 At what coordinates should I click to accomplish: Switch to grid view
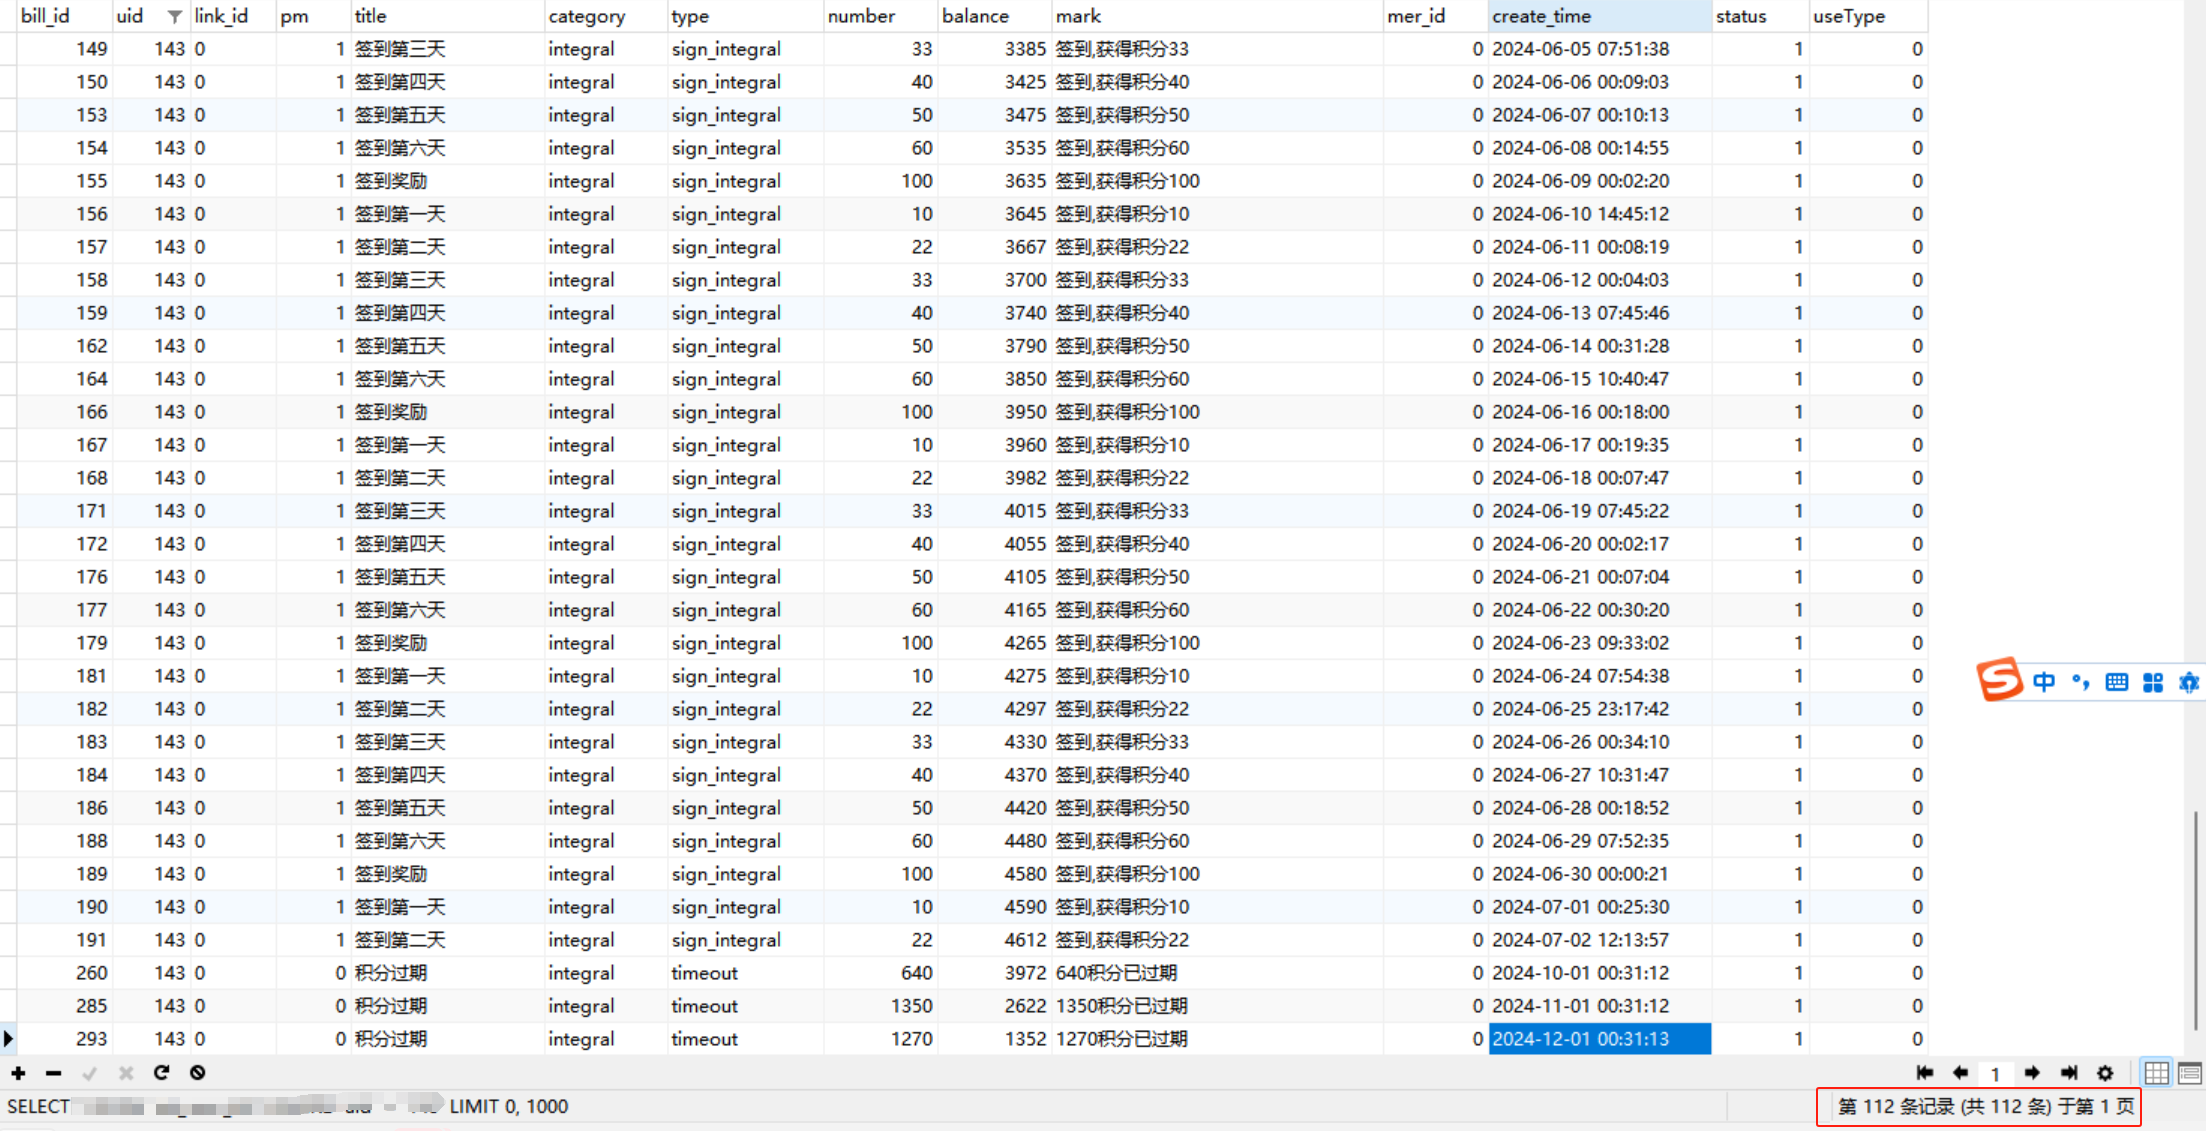point(2157,1073)
